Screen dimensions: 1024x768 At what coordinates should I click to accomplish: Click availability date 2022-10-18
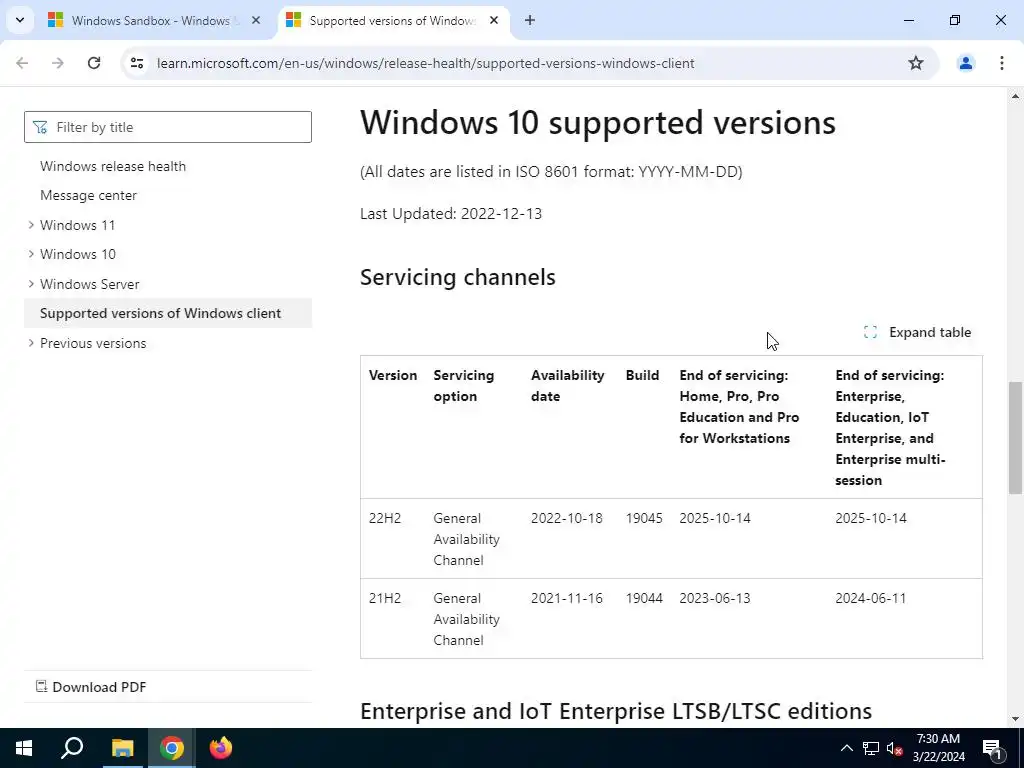click(x=567, y=519)
